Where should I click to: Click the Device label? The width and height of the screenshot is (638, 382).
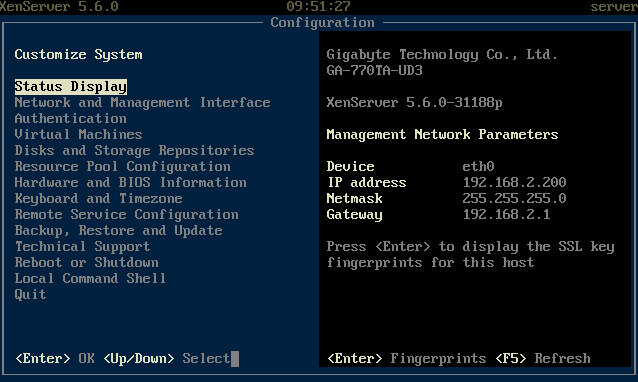click(350, 166)
